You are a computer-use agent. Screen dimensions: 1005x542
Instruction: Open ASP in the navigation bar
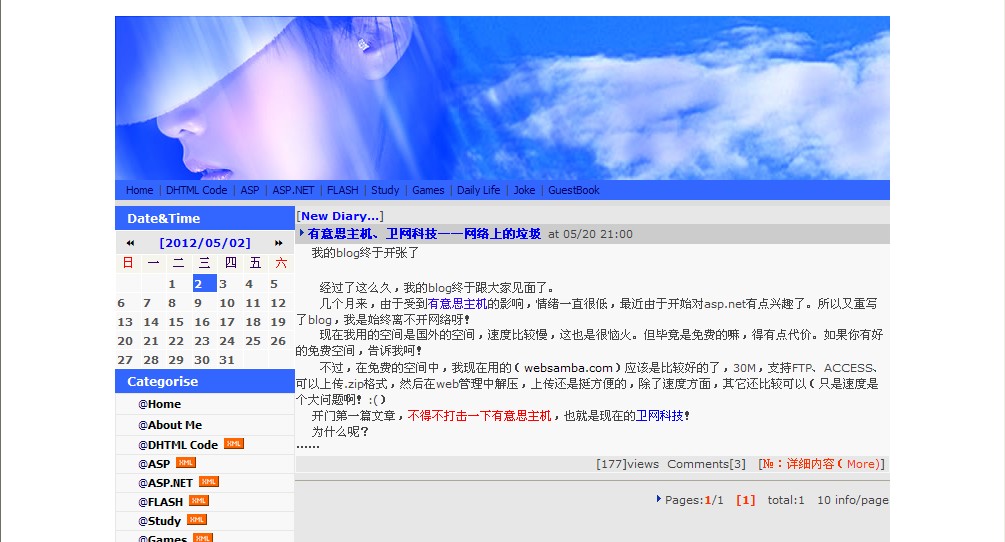pyautogui.click(x=250, y=190)
